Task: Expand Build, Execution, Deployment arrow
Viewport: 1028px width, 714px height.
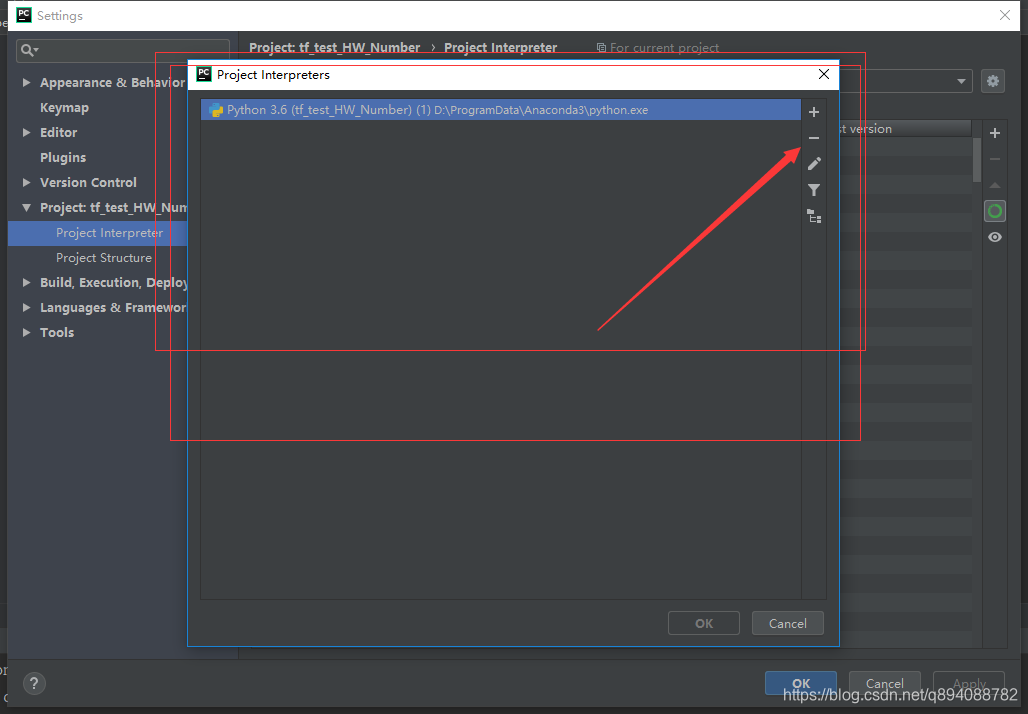Action: click(x=26, y=283)
